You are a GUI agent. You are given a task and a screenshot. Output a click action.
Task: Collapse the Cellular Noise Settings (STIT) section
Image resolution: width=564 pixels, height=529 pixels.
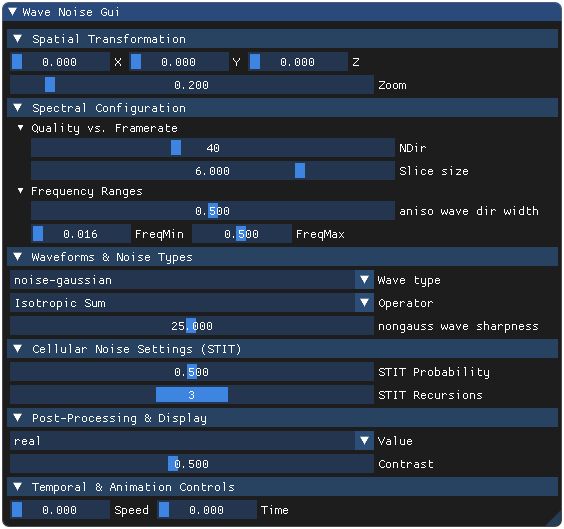tap(282, 349)
